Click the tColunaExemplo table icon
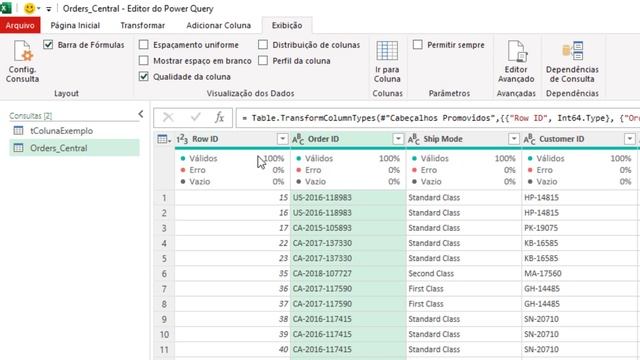Viewport: 640px width, 360px height. click(18, 131)
